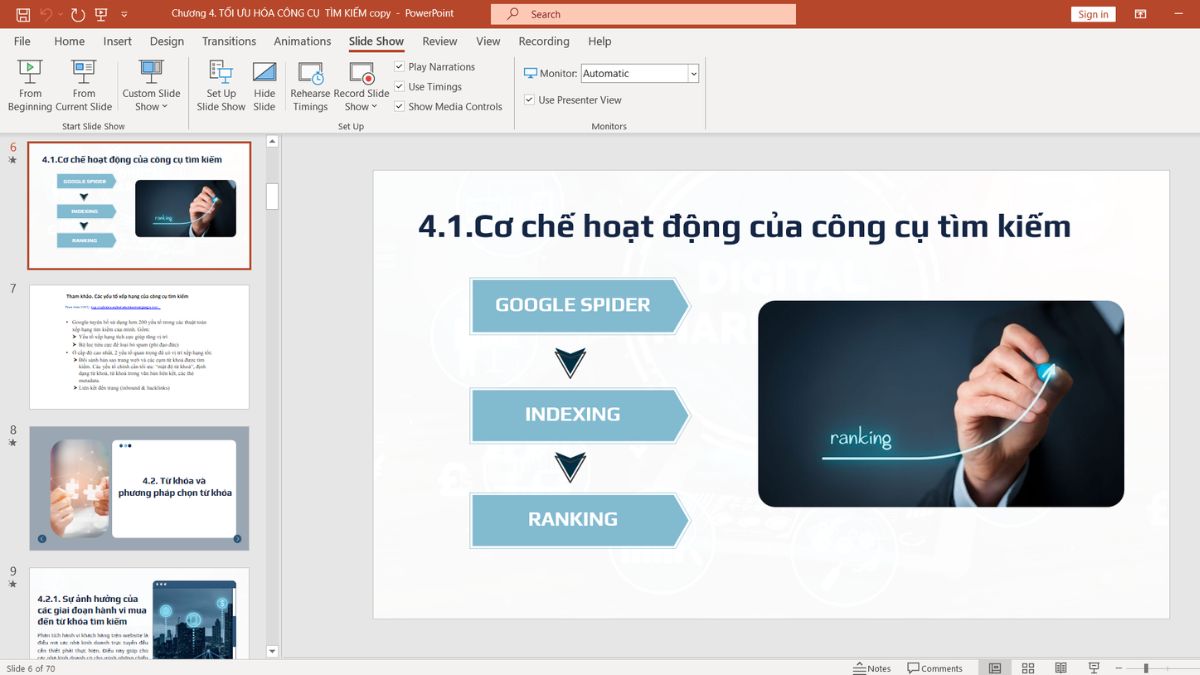The width and height of the screenshot is (1200, 675).
Task: Click the Save icon in title bar
Action: pos(23,14)
